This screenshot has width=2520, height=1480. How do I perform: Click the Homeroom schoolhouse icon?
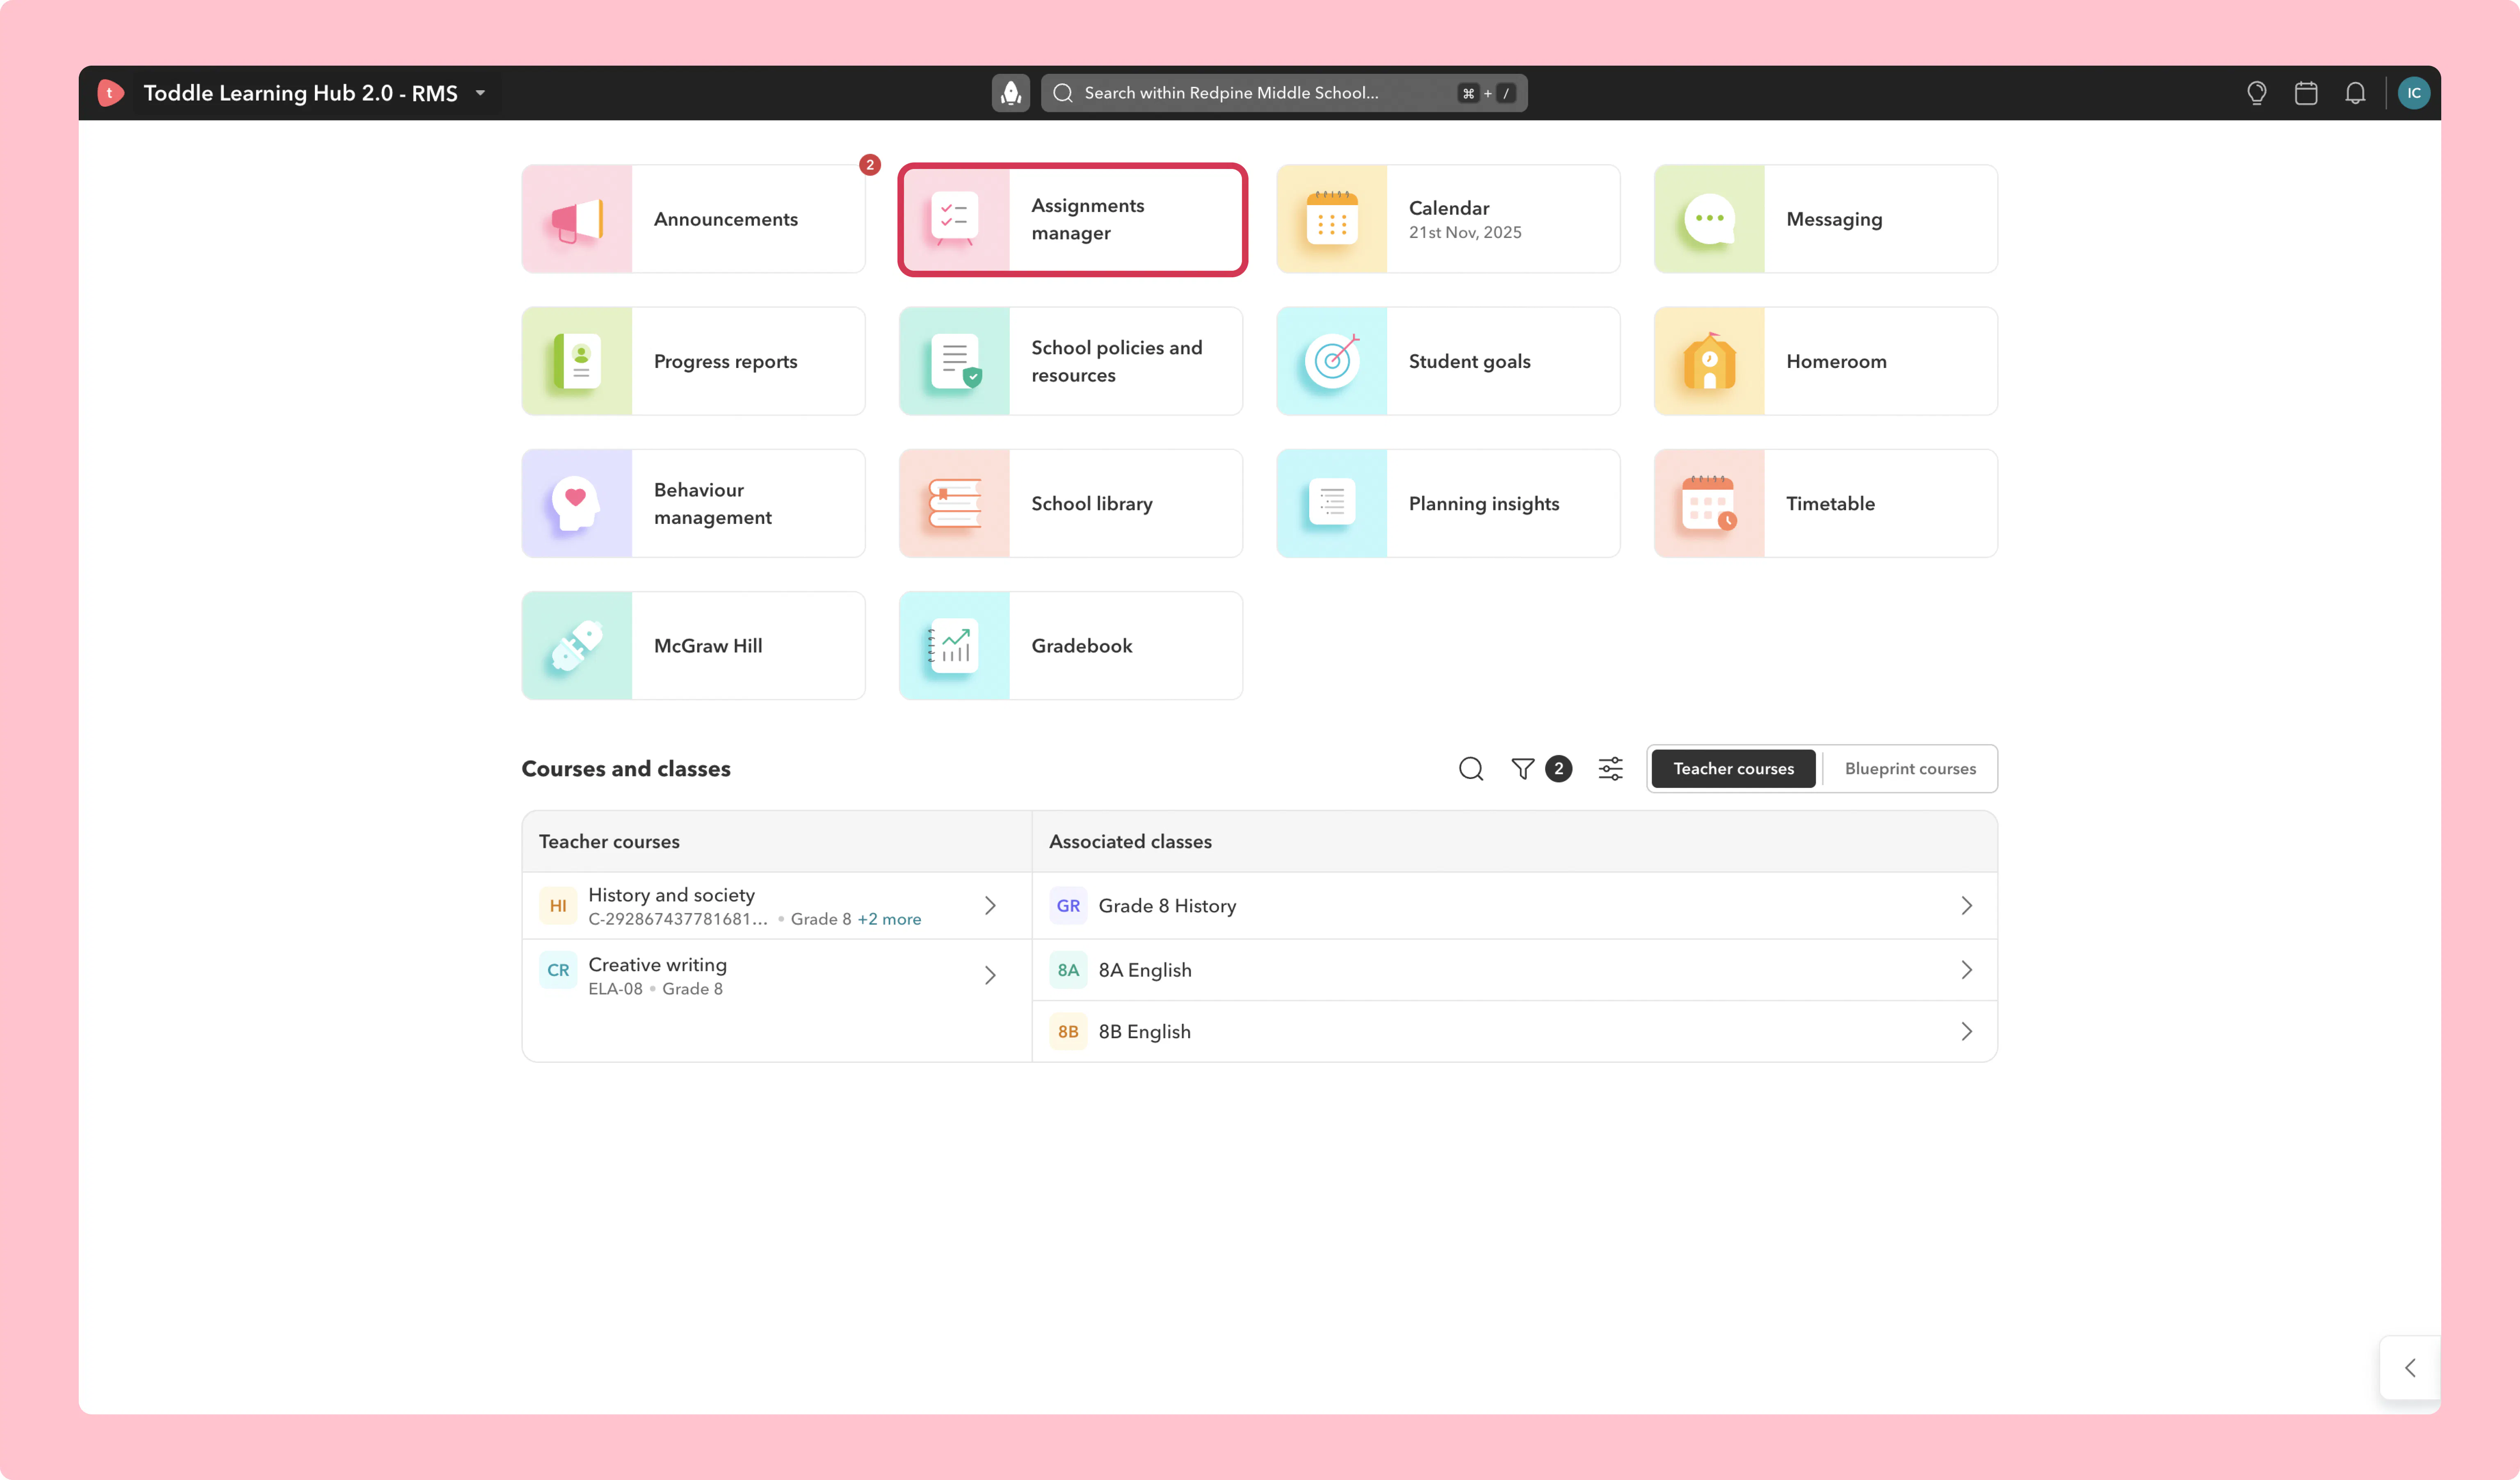[1709, 361]
